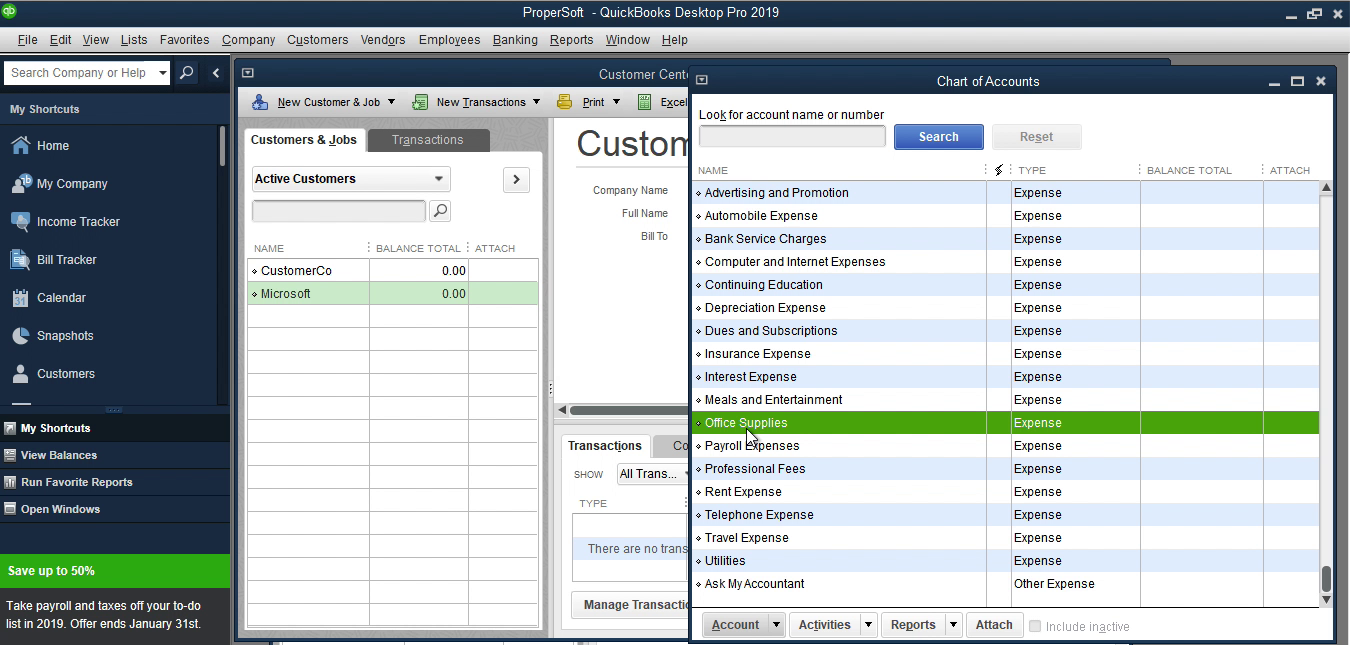The image size is (1350, 645).
Task: Select Ask My Accountant account row
Action: point(1006,584)
